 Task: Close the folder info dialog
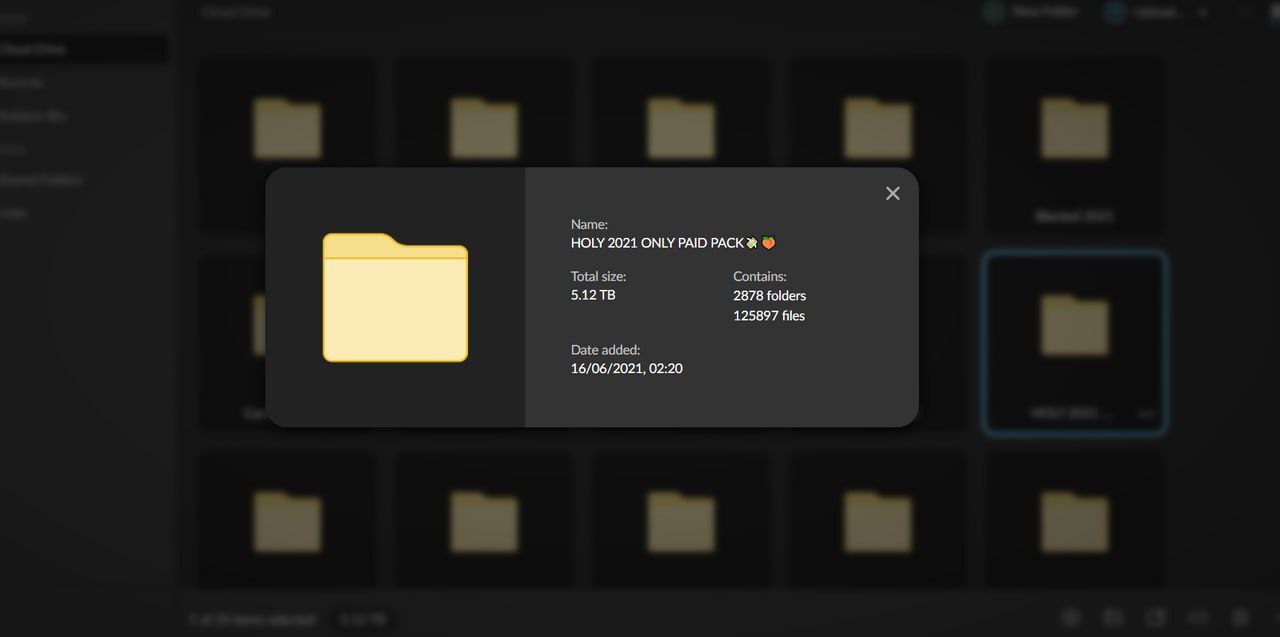[x=893, y=193]
